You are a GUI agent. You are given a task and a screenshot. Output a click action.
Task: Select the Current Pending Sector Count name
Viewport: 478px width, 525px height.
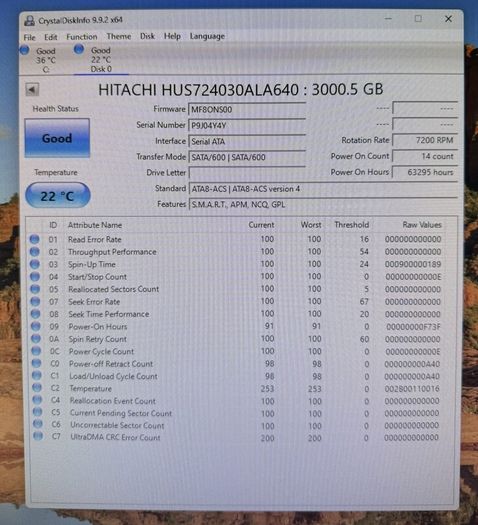(121, 413)
